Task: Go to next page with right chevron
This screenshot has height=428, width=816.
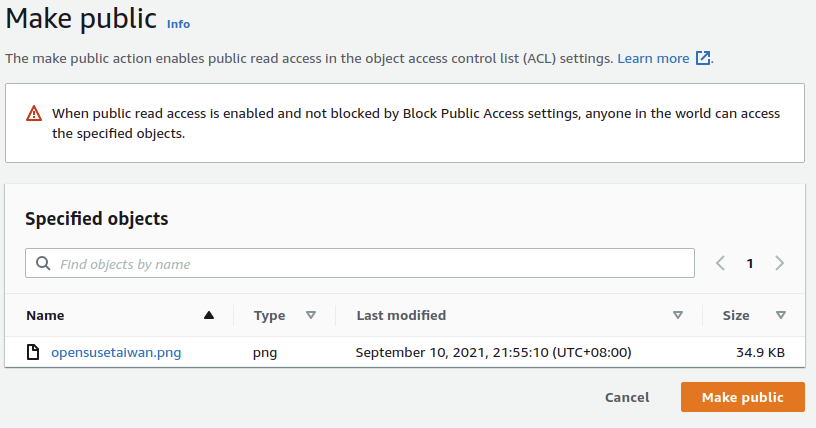Action: point(779,263)
